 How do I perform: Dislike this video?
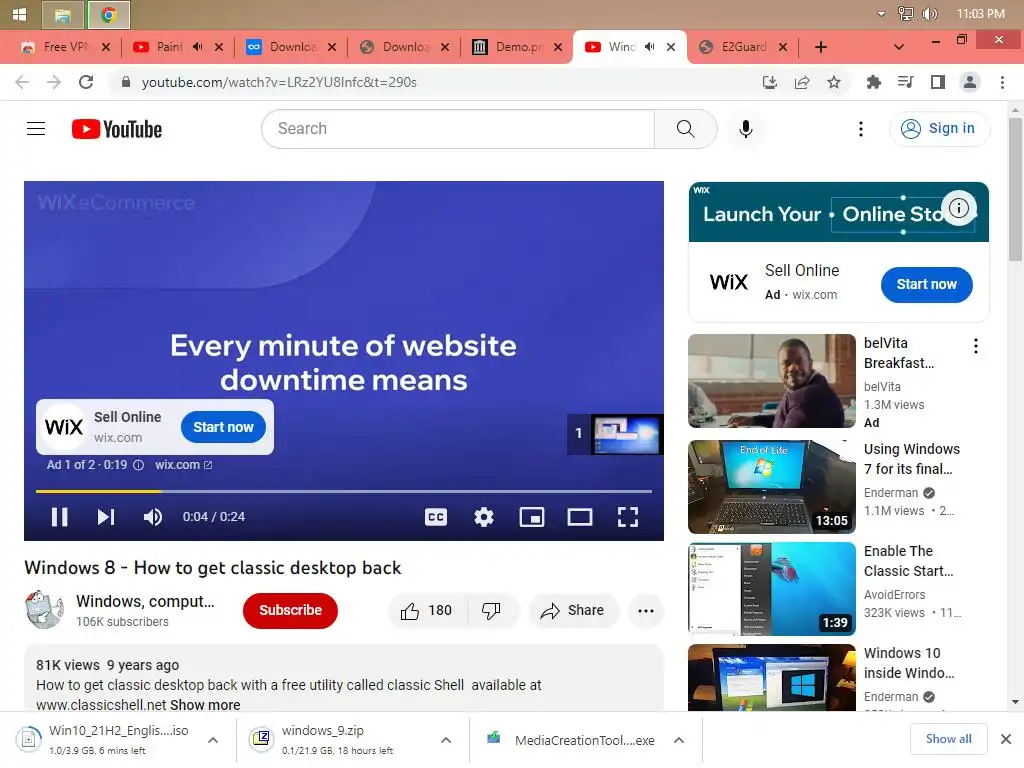tap(492, 611)
